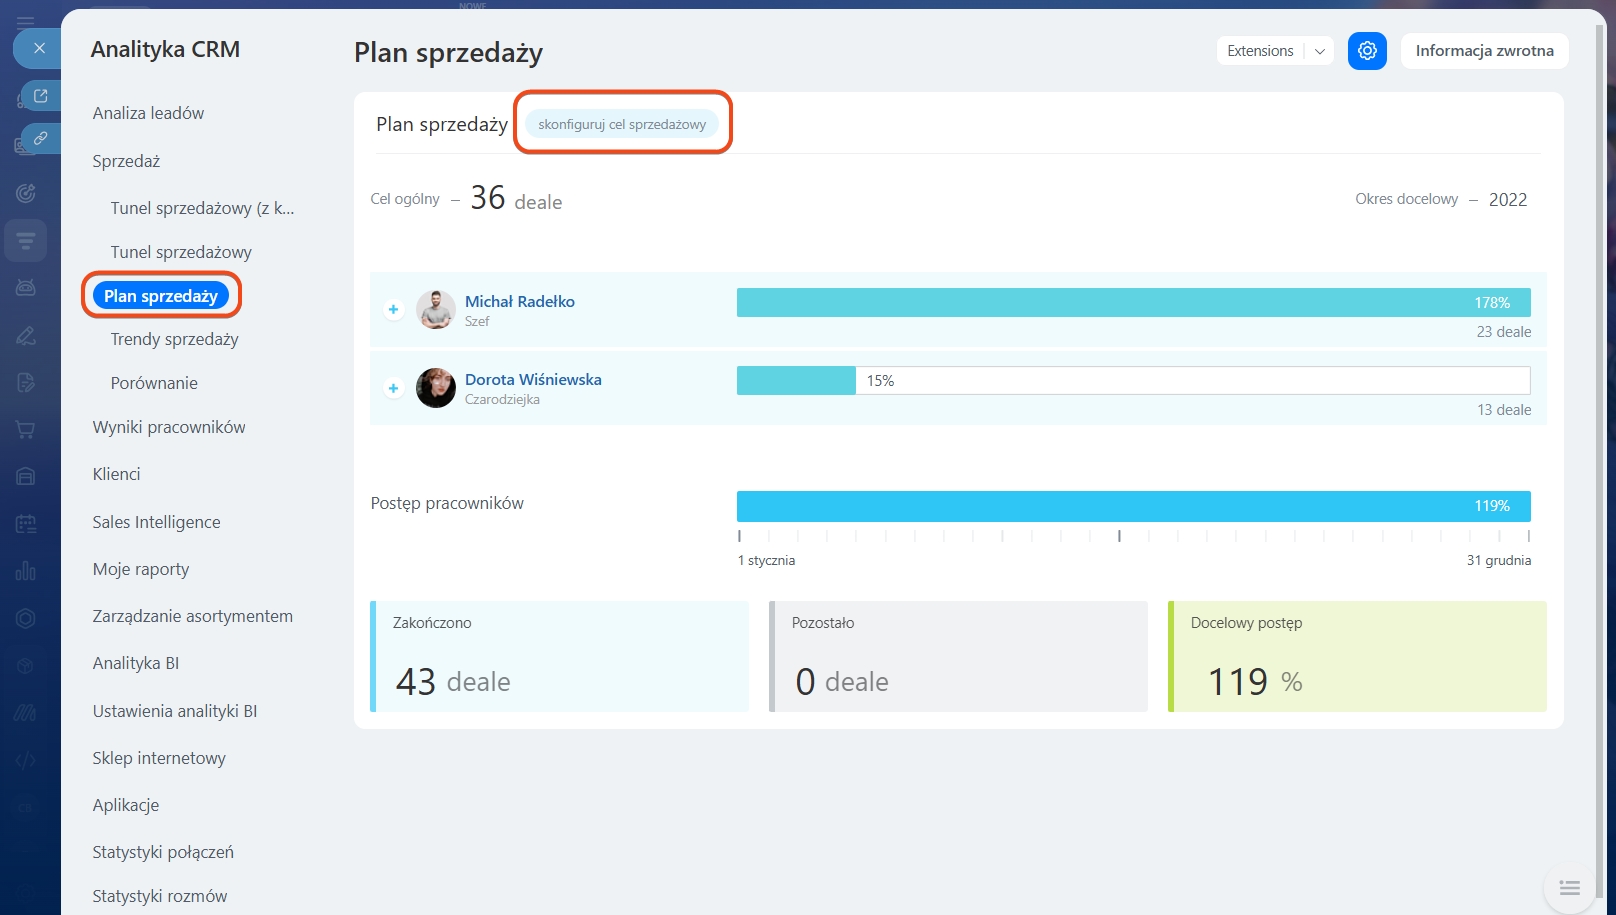This screenshot has width=1616, height=915.
Task: Expand Michał Radełko's row with plus
Action: [x=394, y=310]
